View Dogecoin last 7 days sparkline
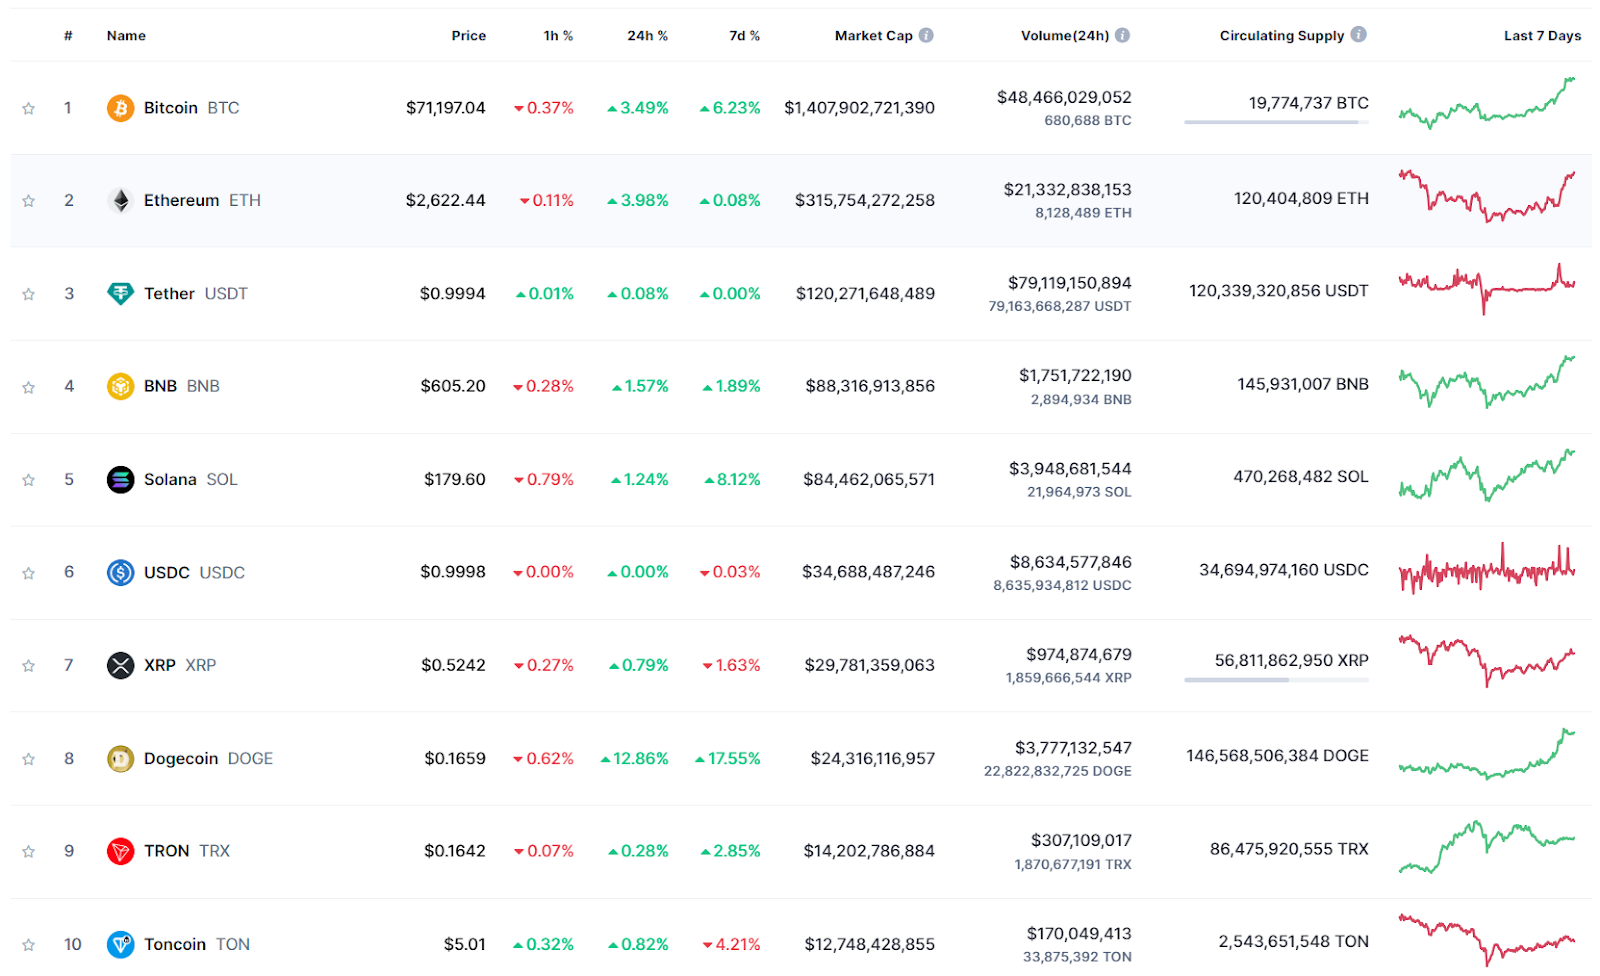 [x=1486, y=754]
